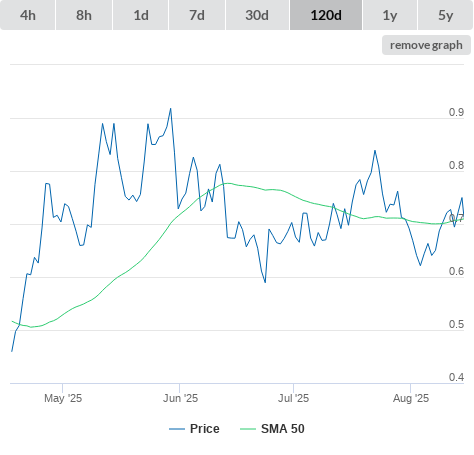Viewport: 474px width, 455px height.
Task: Click the green SMA 50 legend line marker
Action: pyautogui.click(x=248, y=429)
